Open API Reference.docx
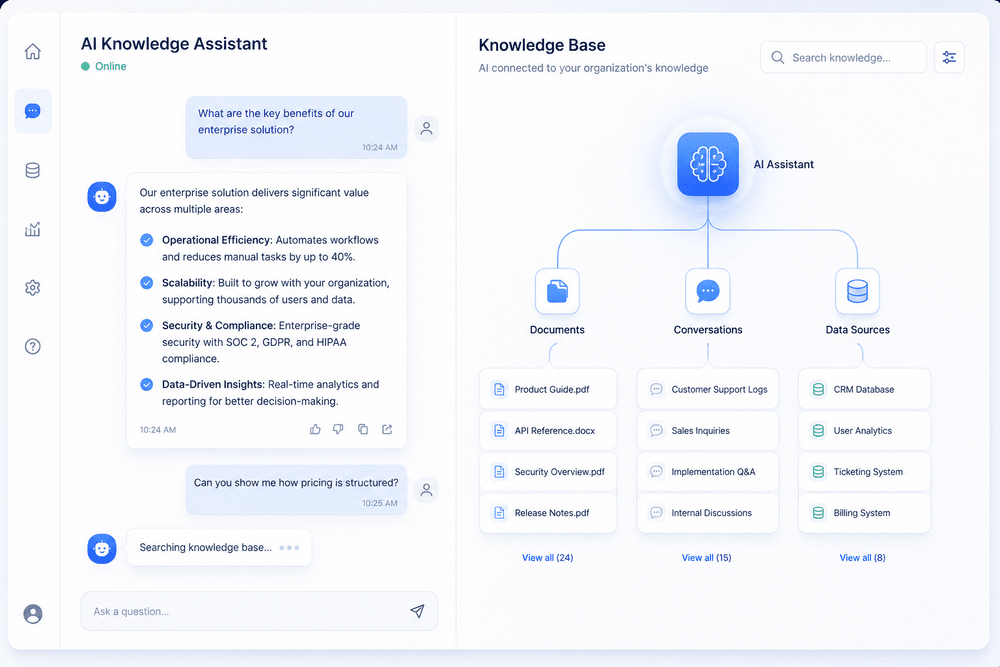The width and height of the screenshot is (1000, 667). [548, 430]
